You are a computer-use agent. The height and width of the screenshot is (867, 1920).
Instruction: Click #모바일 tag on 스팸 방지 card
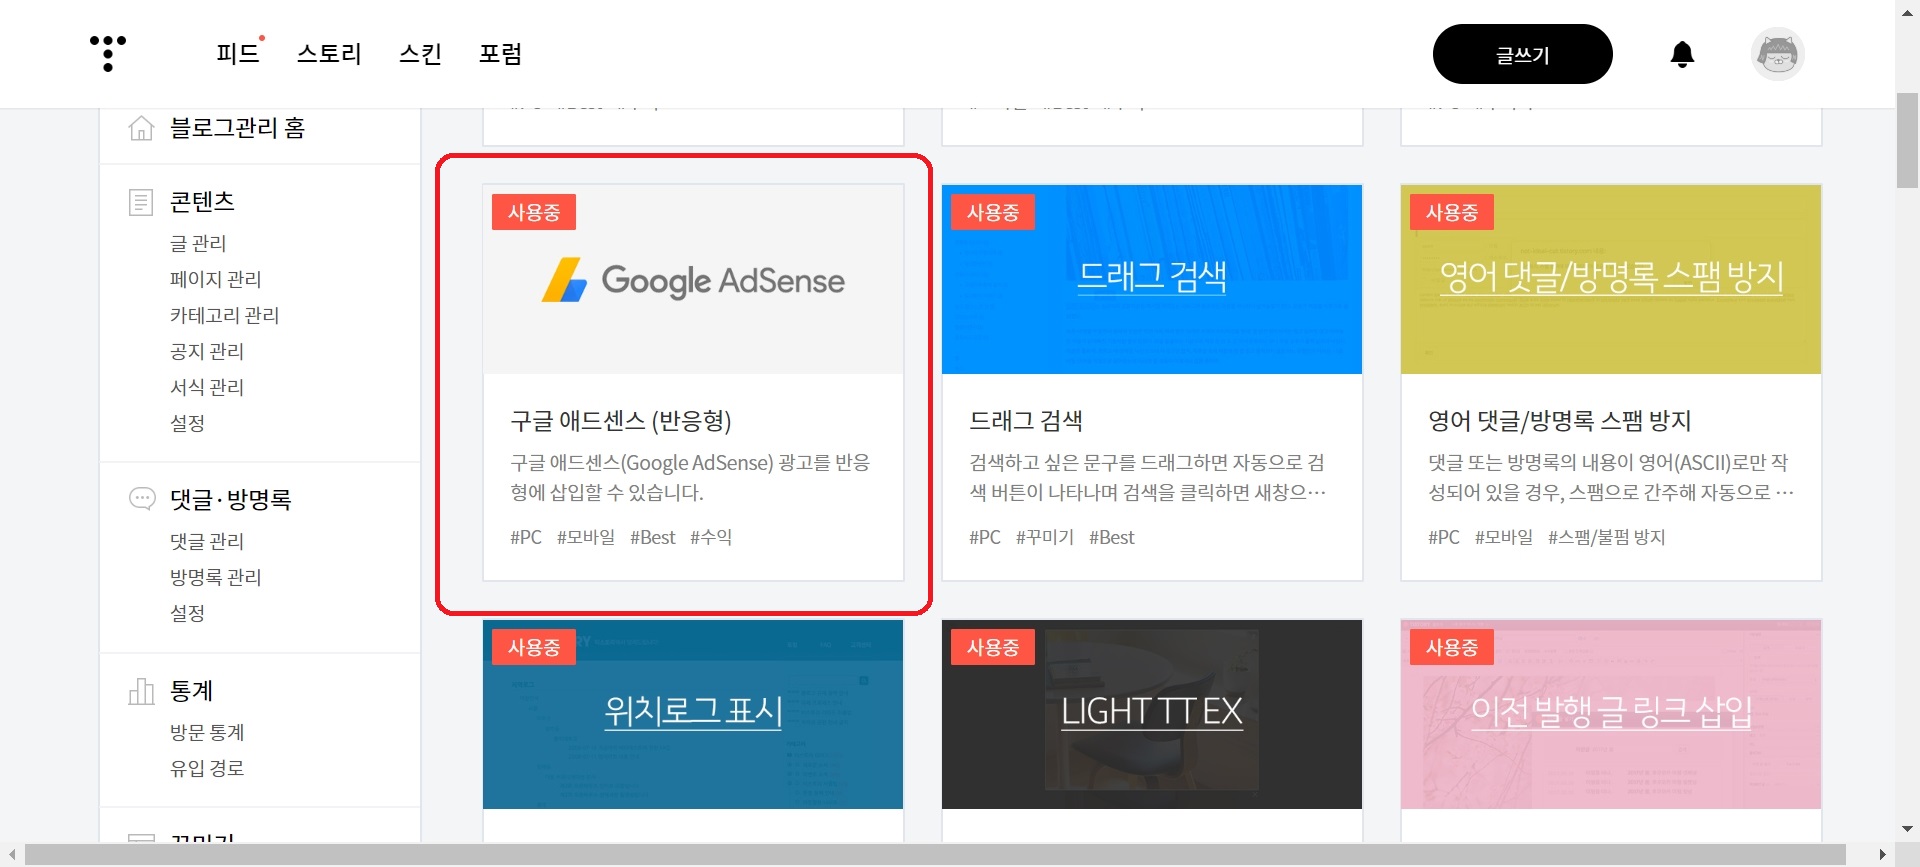(x=1504, y=537)
